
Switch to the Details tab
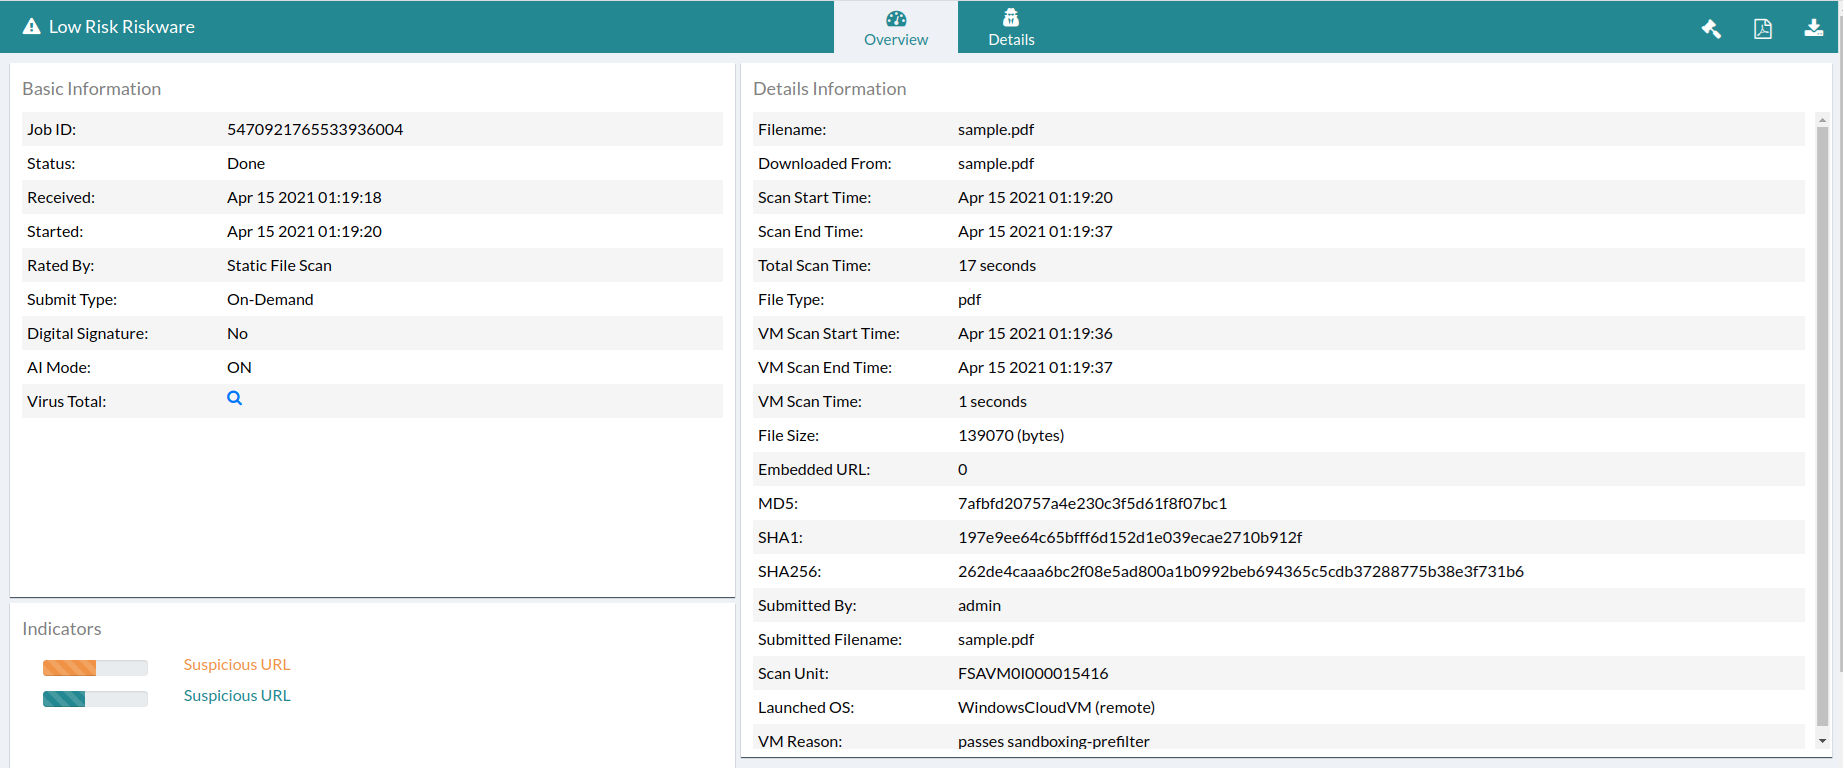(1011, 28)
